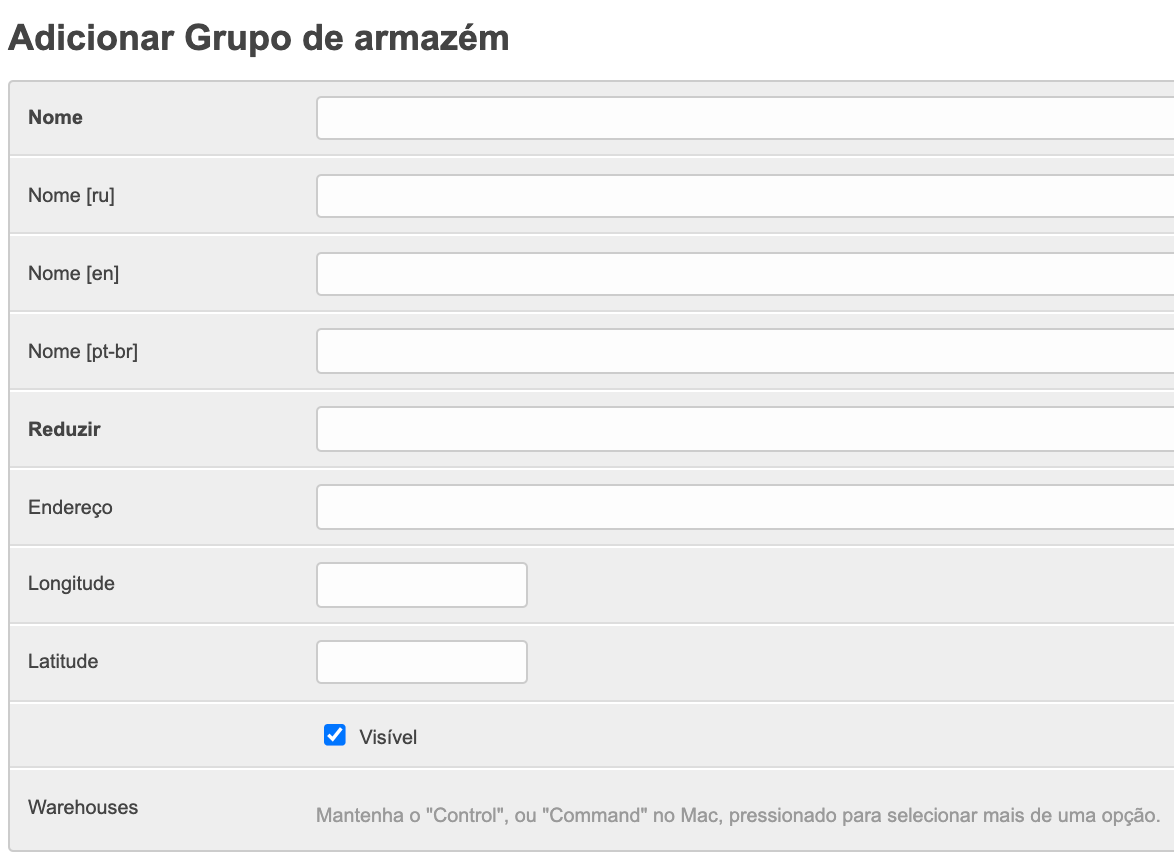Click the Longitude label text
Viewport: 1174px width, 854px height.
tap(71, 583)
